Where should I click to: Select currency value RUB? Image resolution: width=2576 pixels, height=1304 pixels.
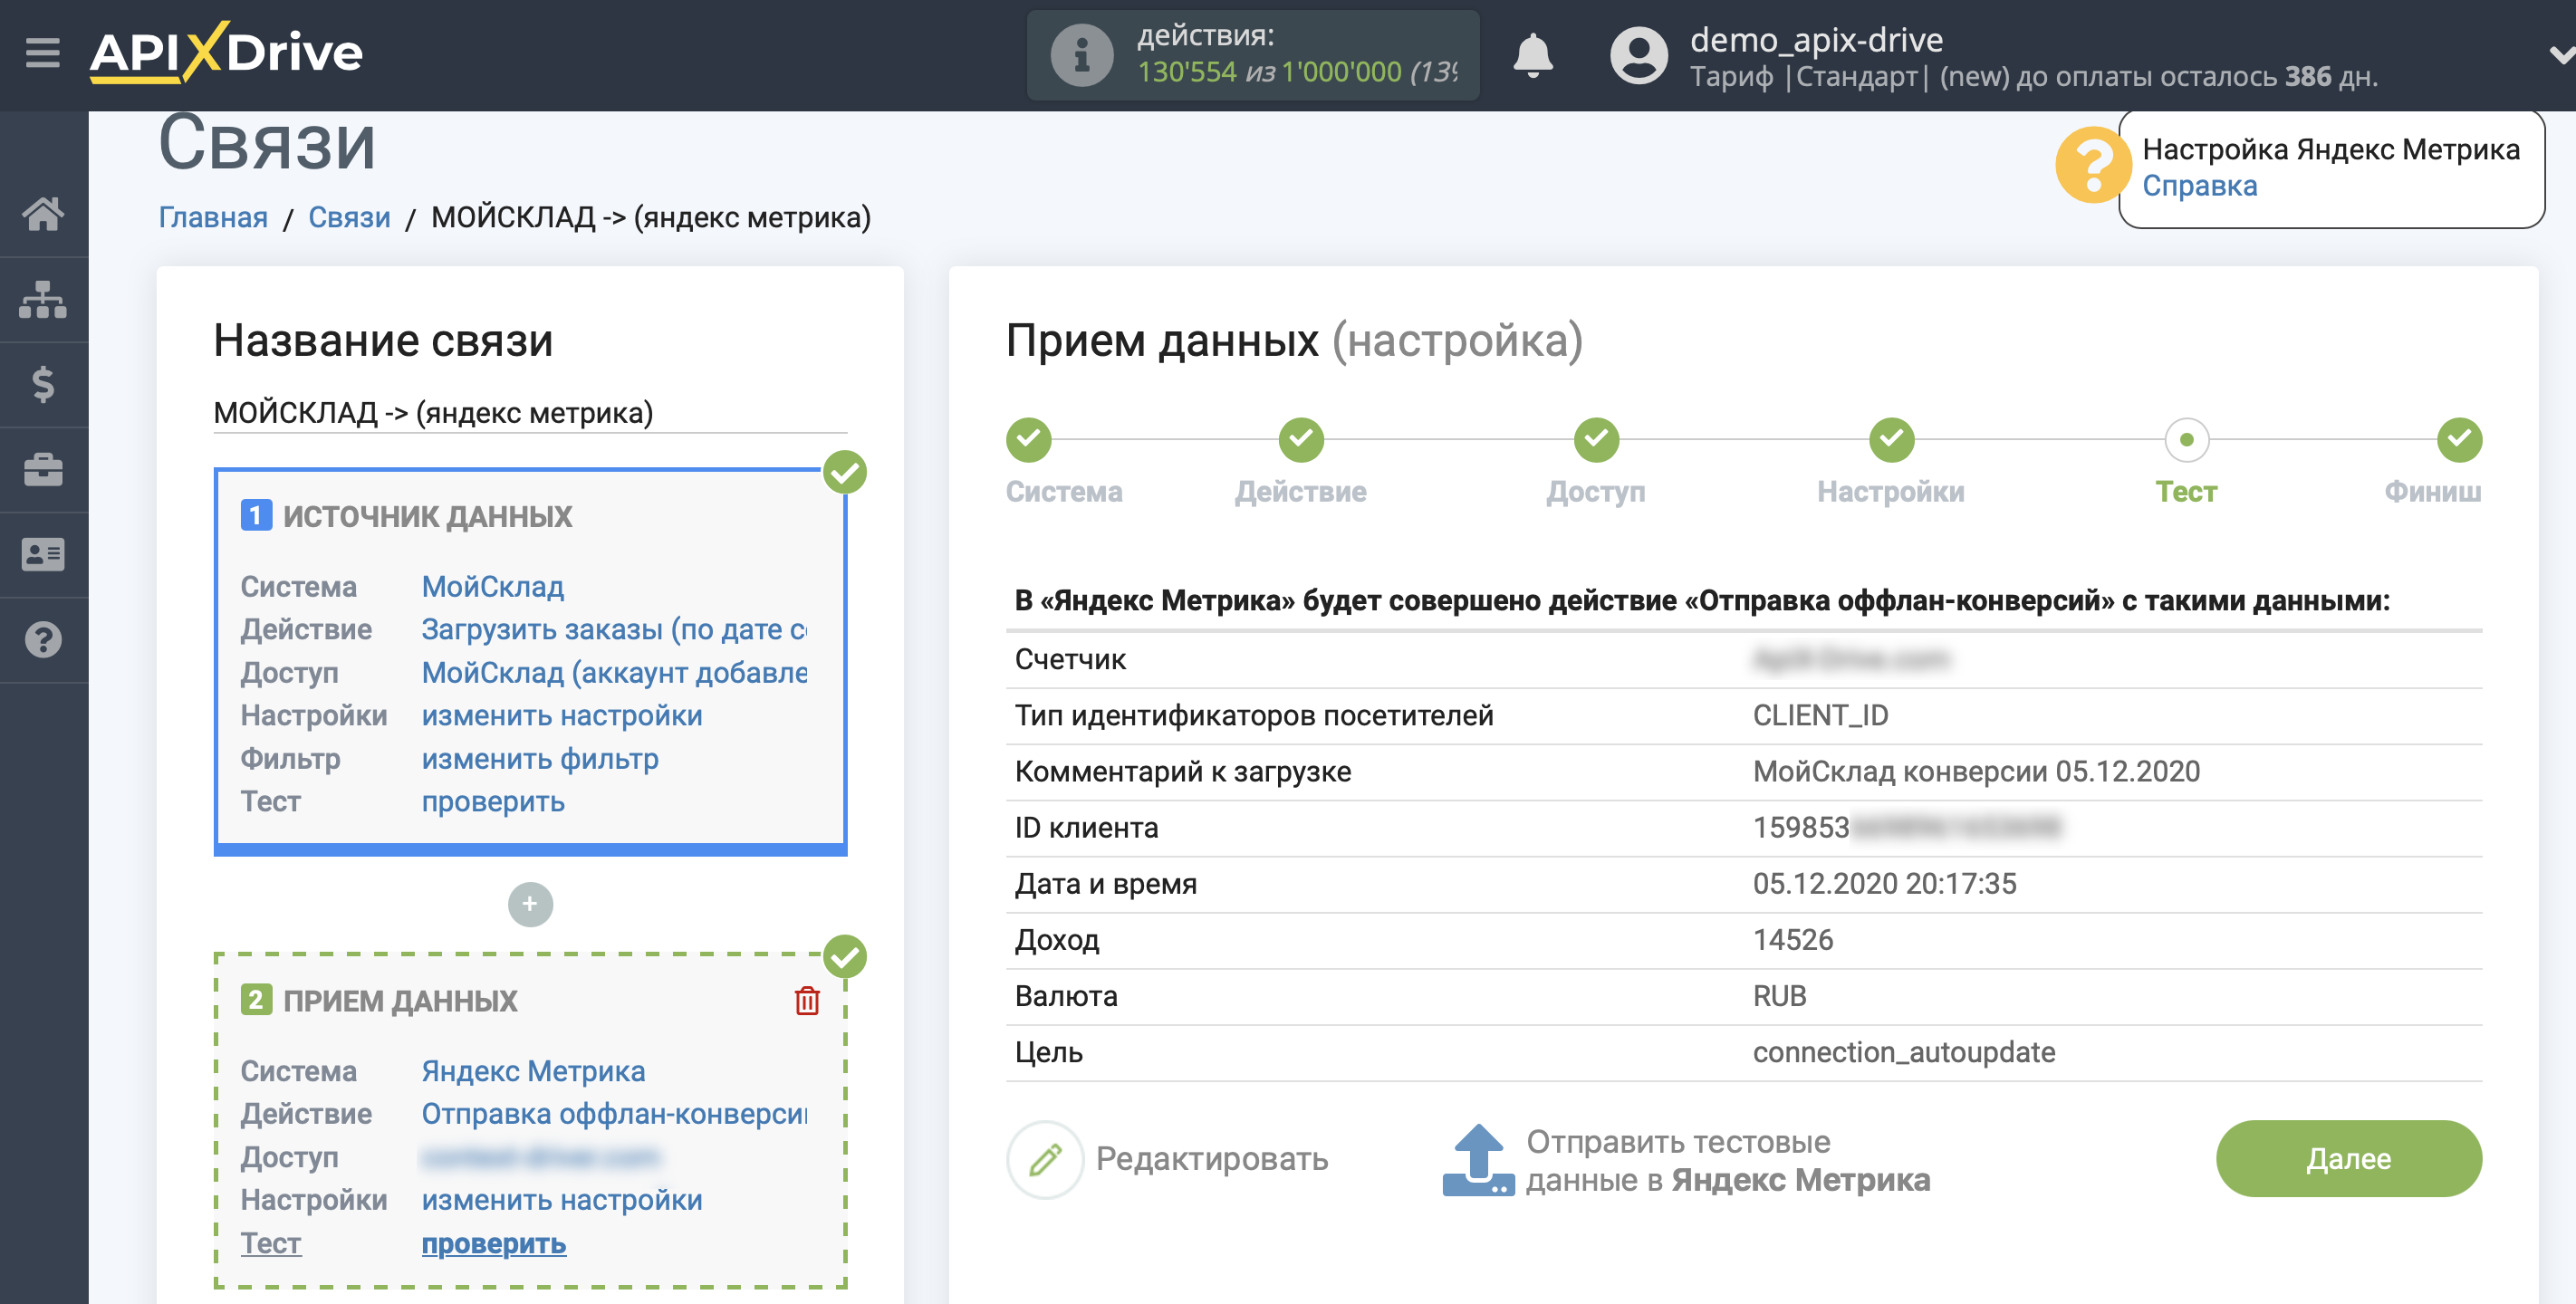pyautogui.click(x=1779, y=996)
